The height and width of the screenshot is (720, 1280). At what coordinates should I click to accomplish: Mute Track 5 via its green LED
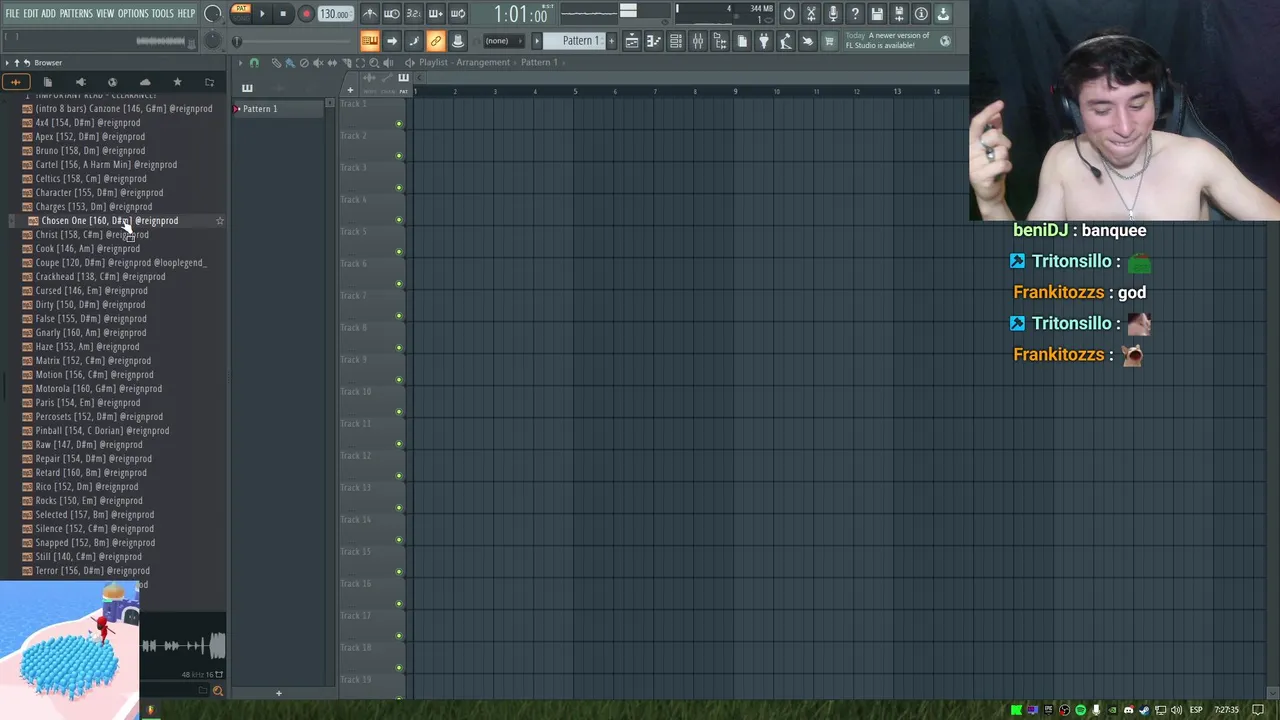tap(399, 252)
